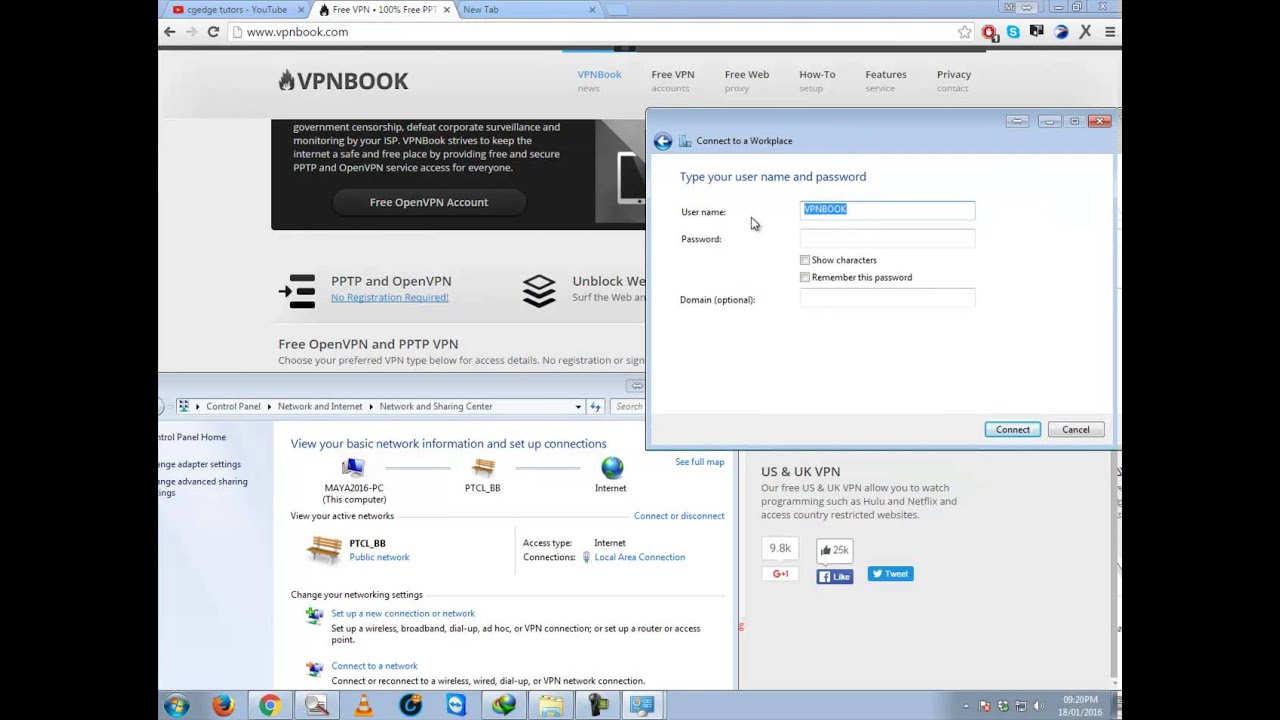Click the See full map link
The width and height of the screenshot is (1280, 720).
699,462
